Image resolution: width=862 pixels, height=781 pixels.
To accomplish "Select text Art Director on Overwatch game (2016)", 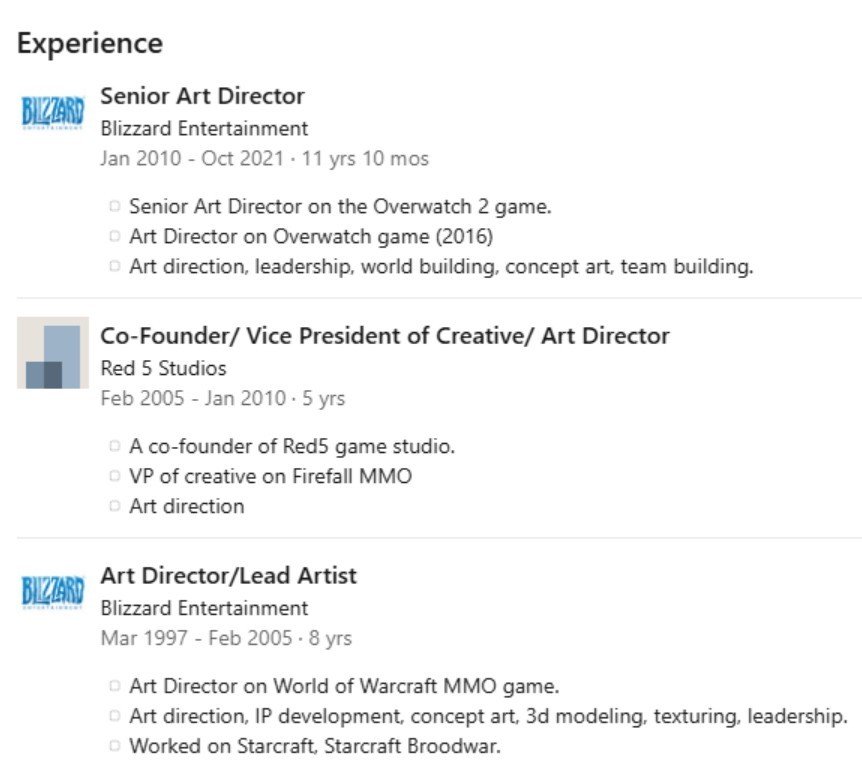I will click(311, 236).
